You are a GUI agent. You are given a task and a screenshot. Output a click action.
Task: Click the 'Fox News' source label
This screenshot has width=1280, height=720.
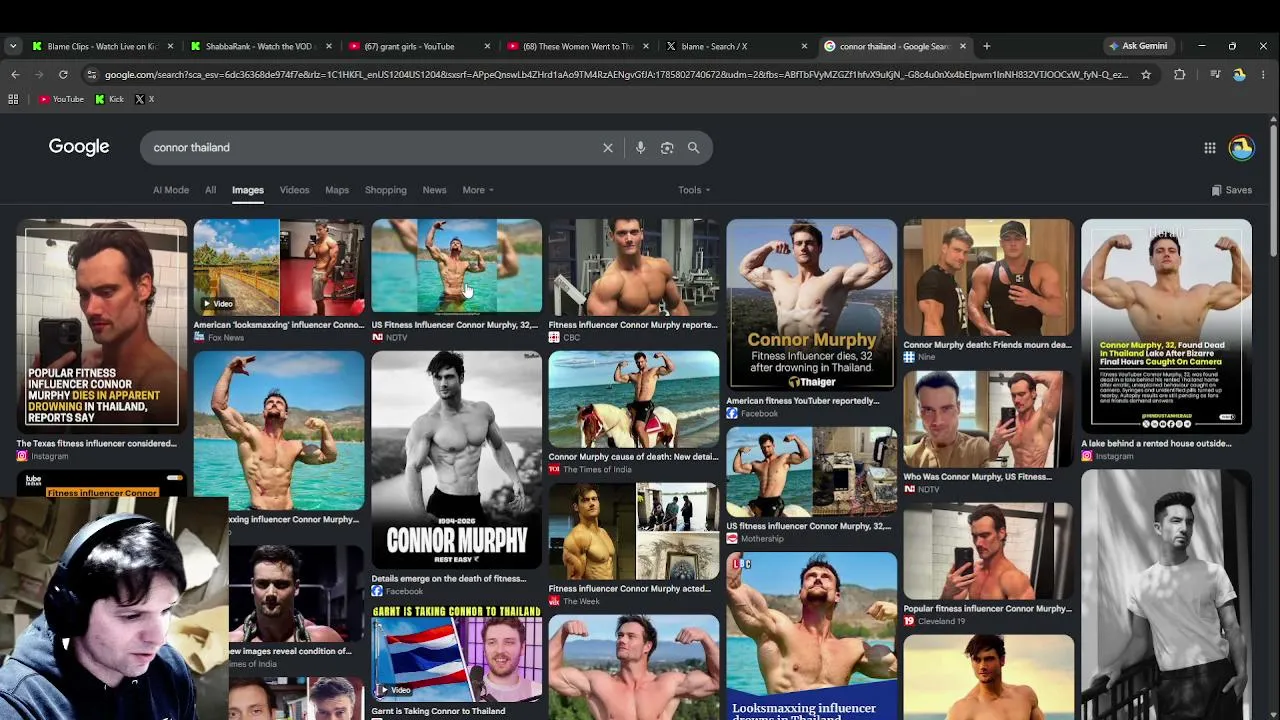pyautogui.click(x=226, y=338)
